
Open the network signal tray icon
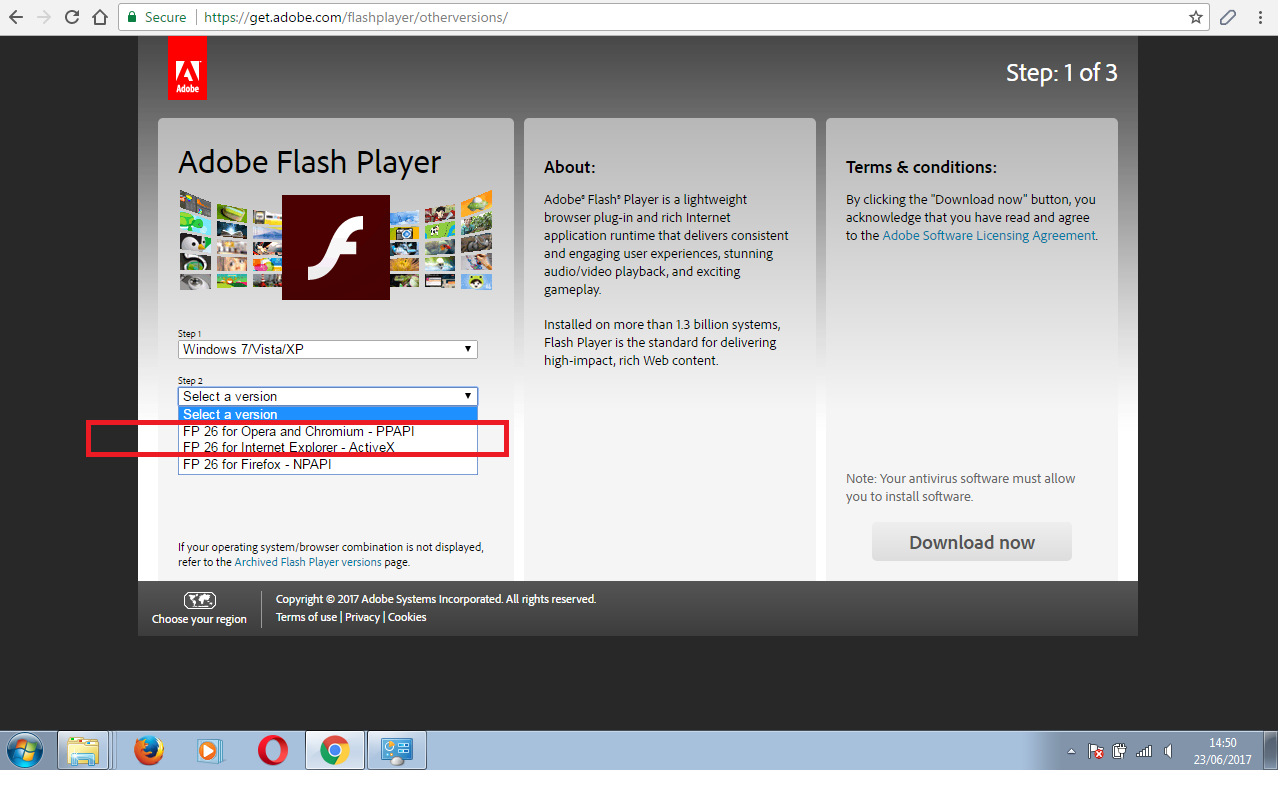(x=1144, y=751)
